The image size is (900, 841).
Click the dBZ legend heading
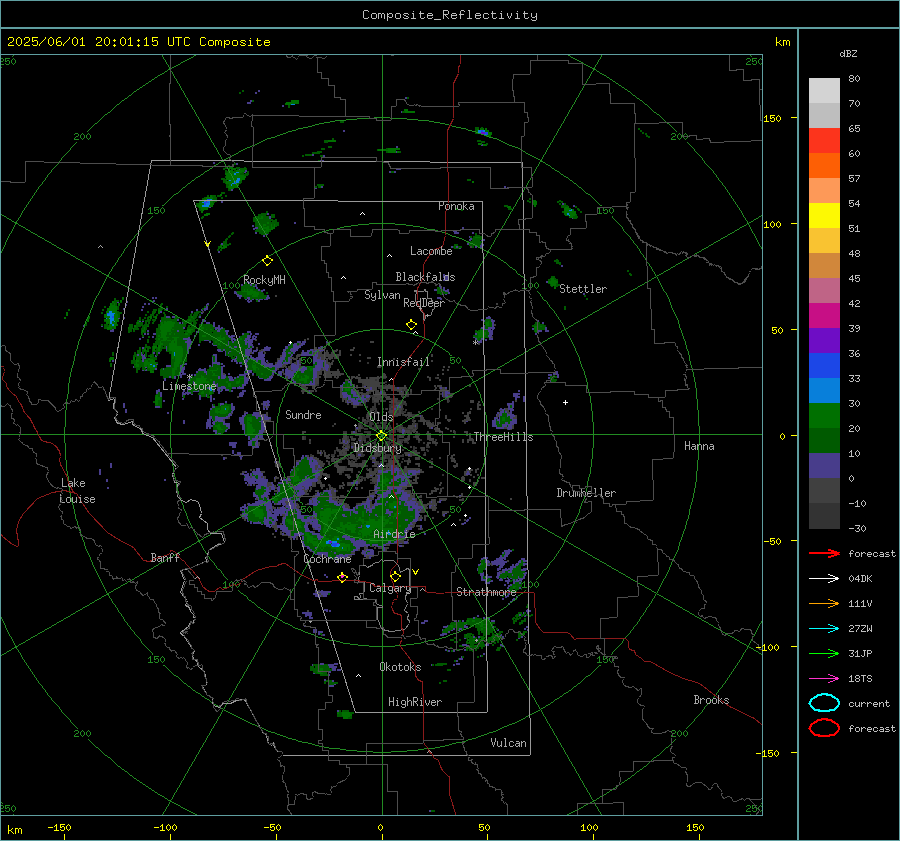tap(848, 54)
